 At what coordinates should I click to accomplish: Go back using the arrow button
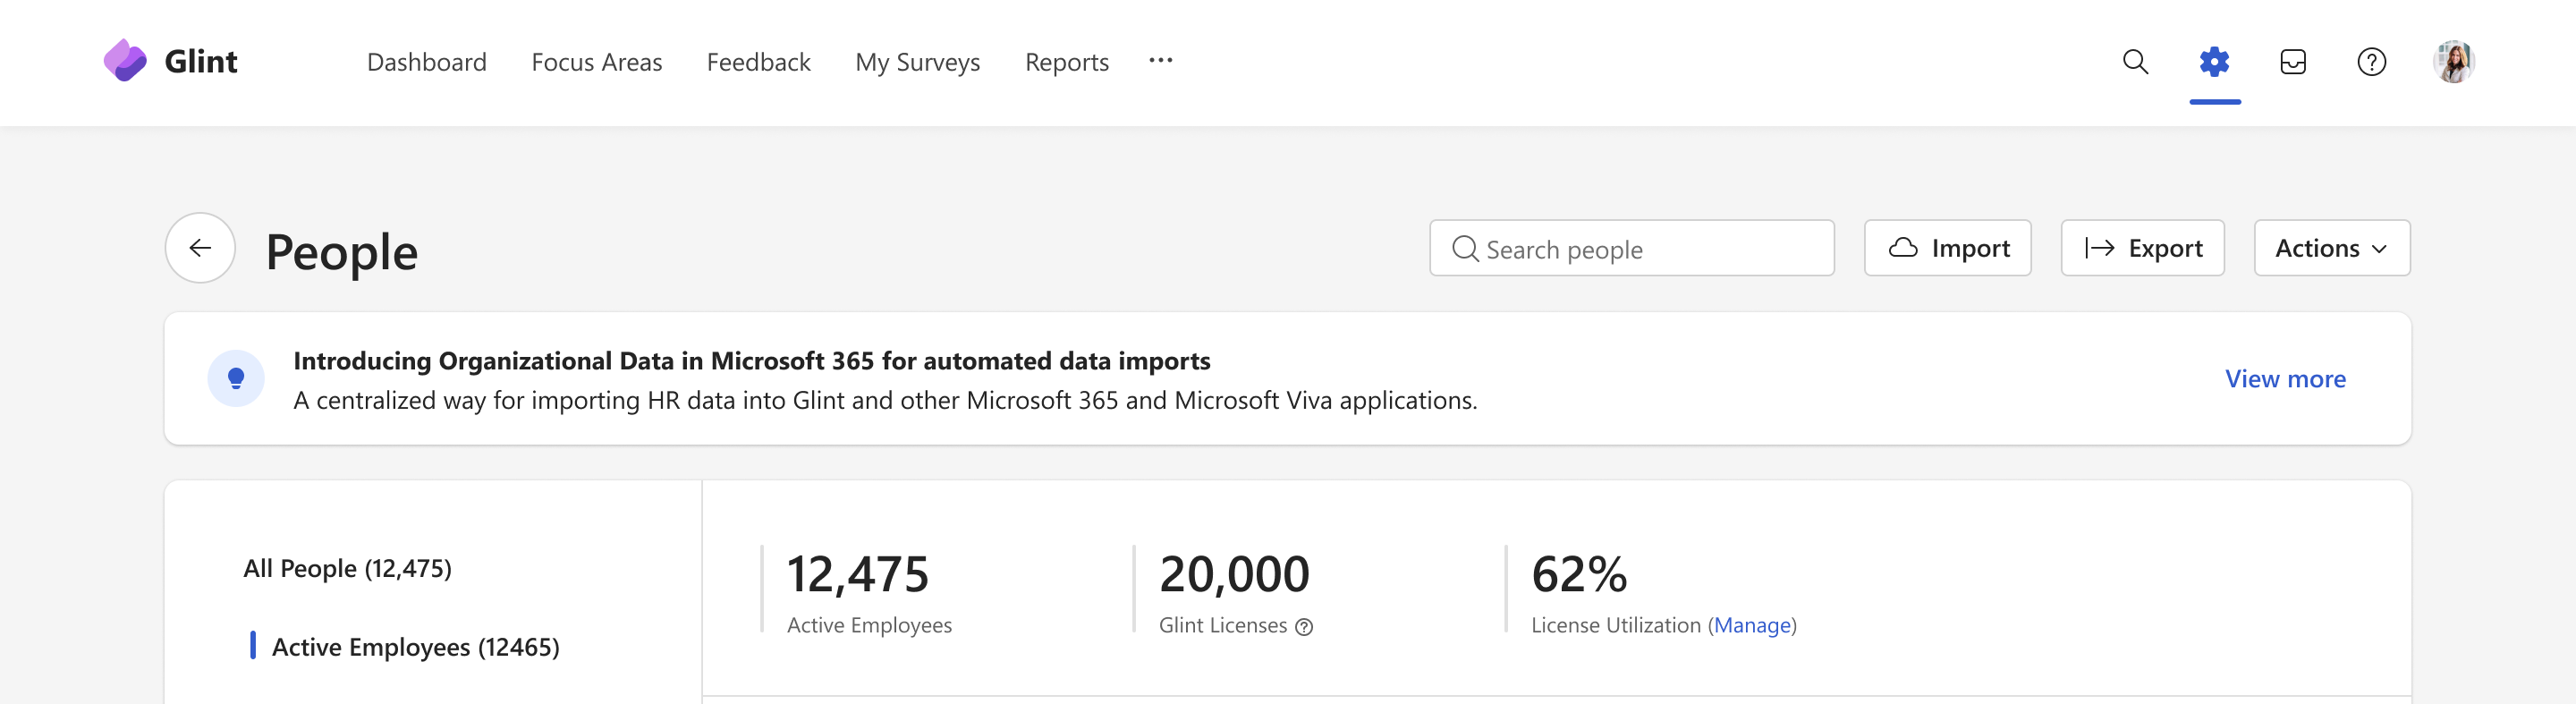pos(200,248)
